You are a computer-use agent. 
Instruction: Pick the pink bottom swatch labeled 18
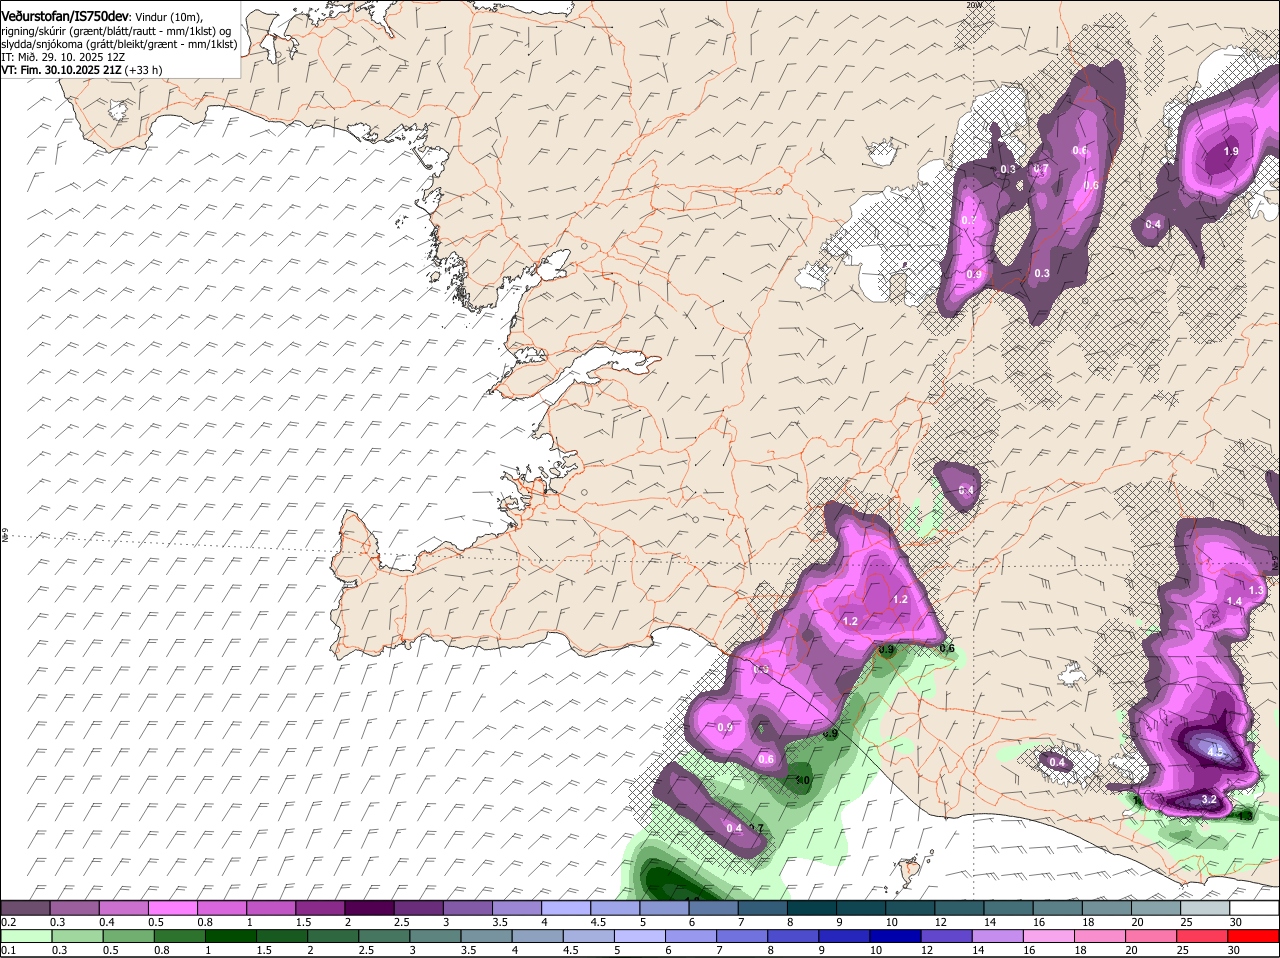point(1099,936)
